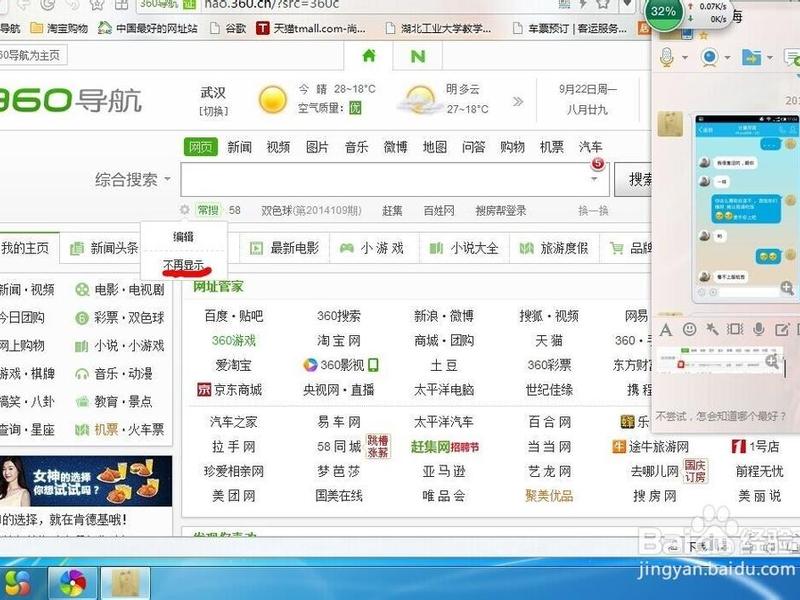Open the 360游戏 link
The height and width of the screenshot is (600, 800).
234,340
